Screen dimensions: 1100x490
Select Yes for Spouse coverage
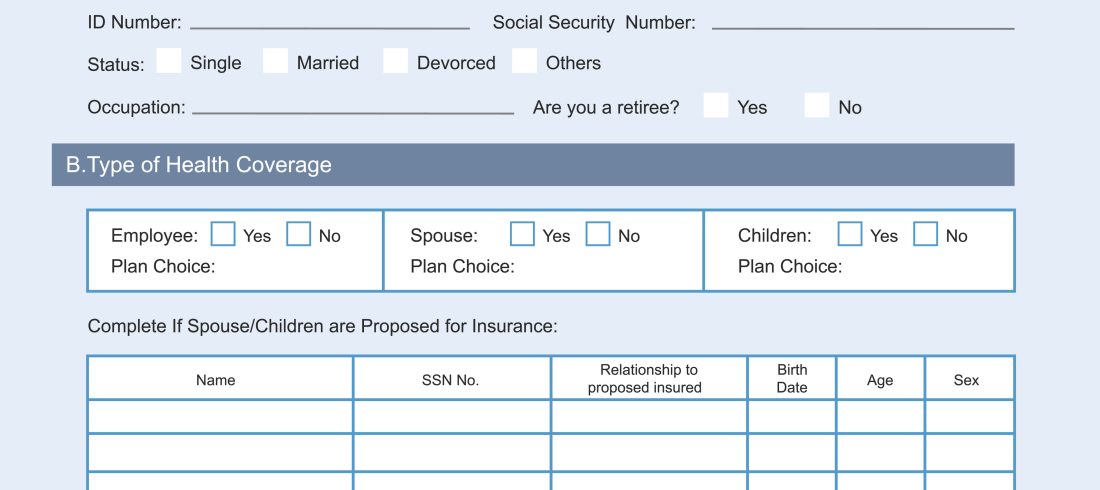(522, 234)
